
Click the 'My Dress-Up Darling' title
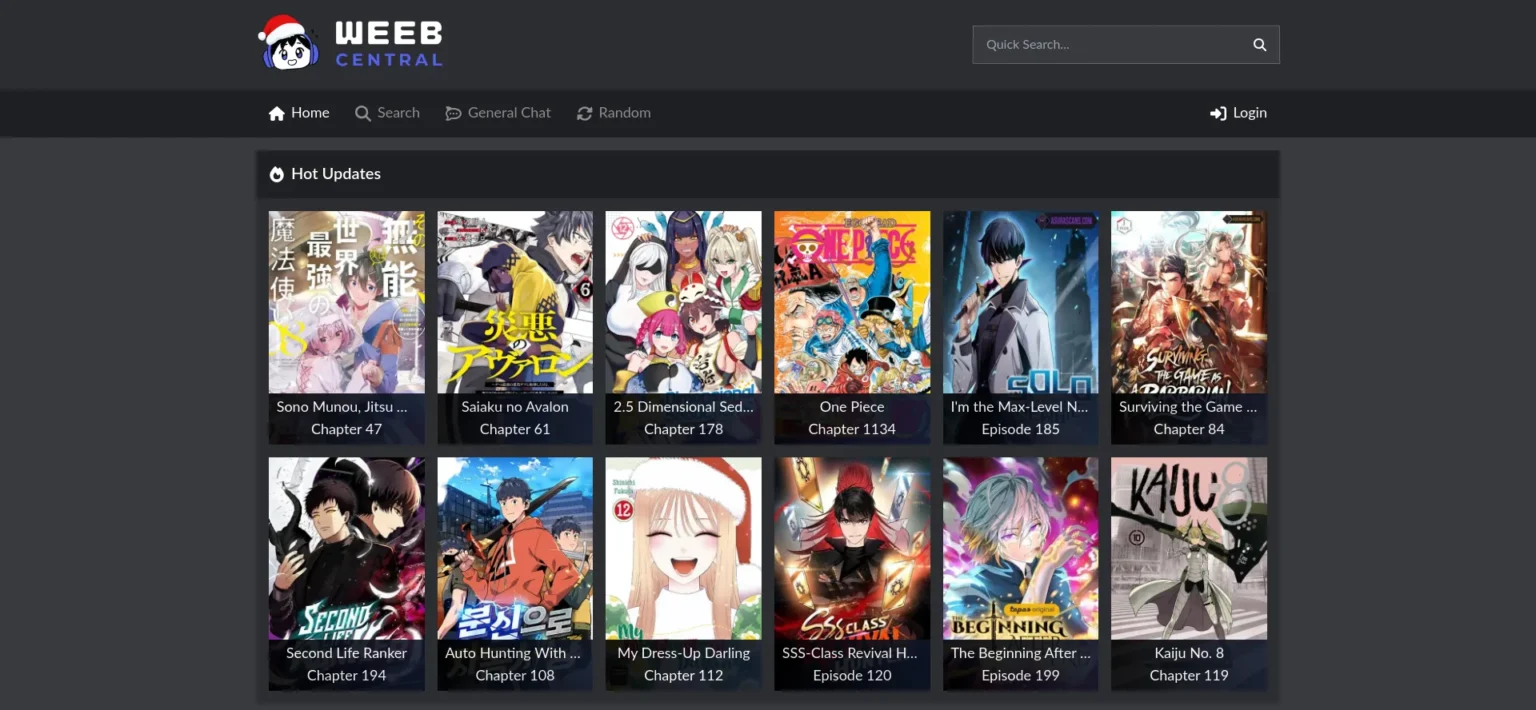point(684,653)
